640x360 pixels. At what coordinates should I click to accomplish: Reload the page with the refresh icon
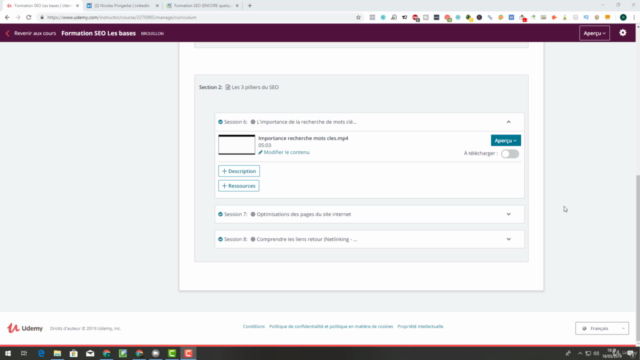[x=29, y=18]
